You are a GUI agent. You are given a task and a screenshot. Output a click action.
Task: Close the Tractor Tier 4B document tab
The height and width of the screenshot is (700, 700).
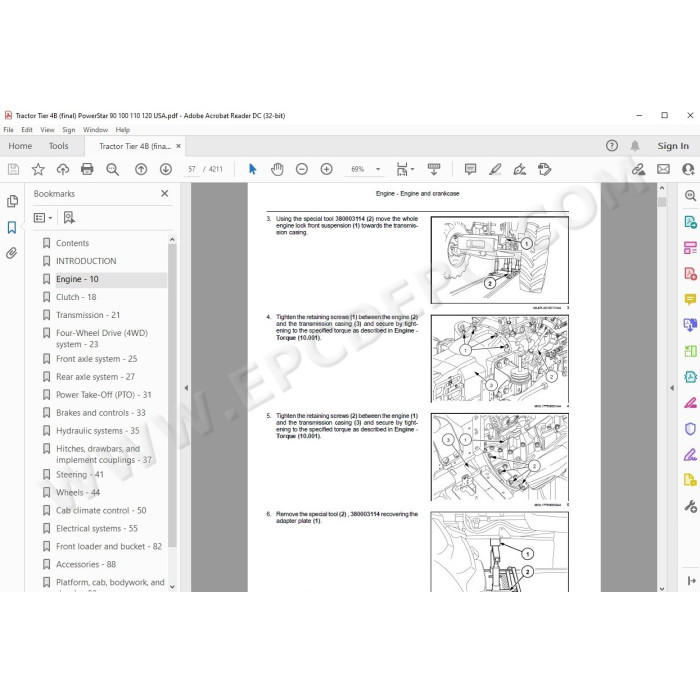tap(179, 146)
